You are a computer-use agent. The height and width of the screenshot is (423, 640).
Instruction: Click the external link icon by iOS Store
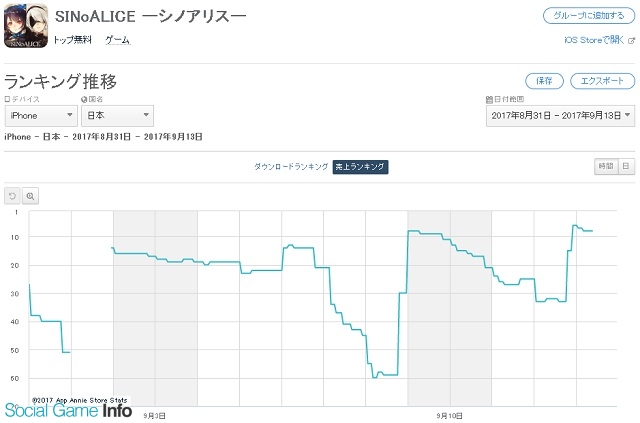(x=631, y=40)
